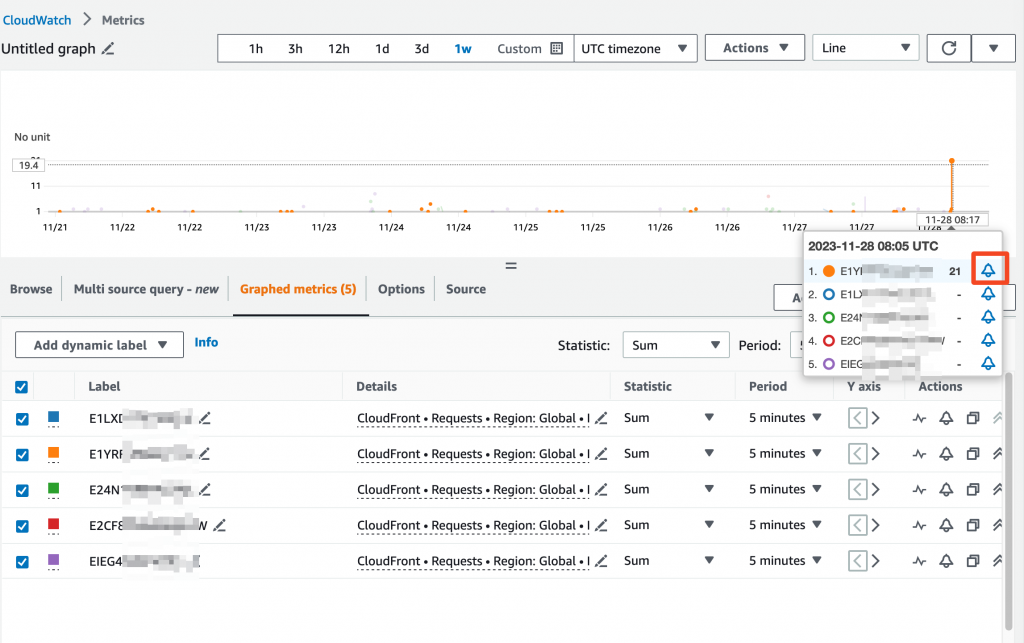
Task: Uncheck the E1YRF metric checkbox
Action: coord(22,454)
